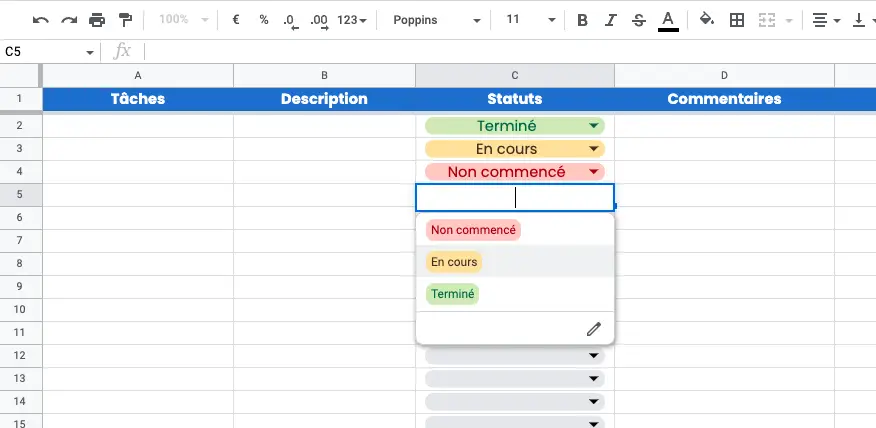Open the 123 number format menu

point(352,20)
